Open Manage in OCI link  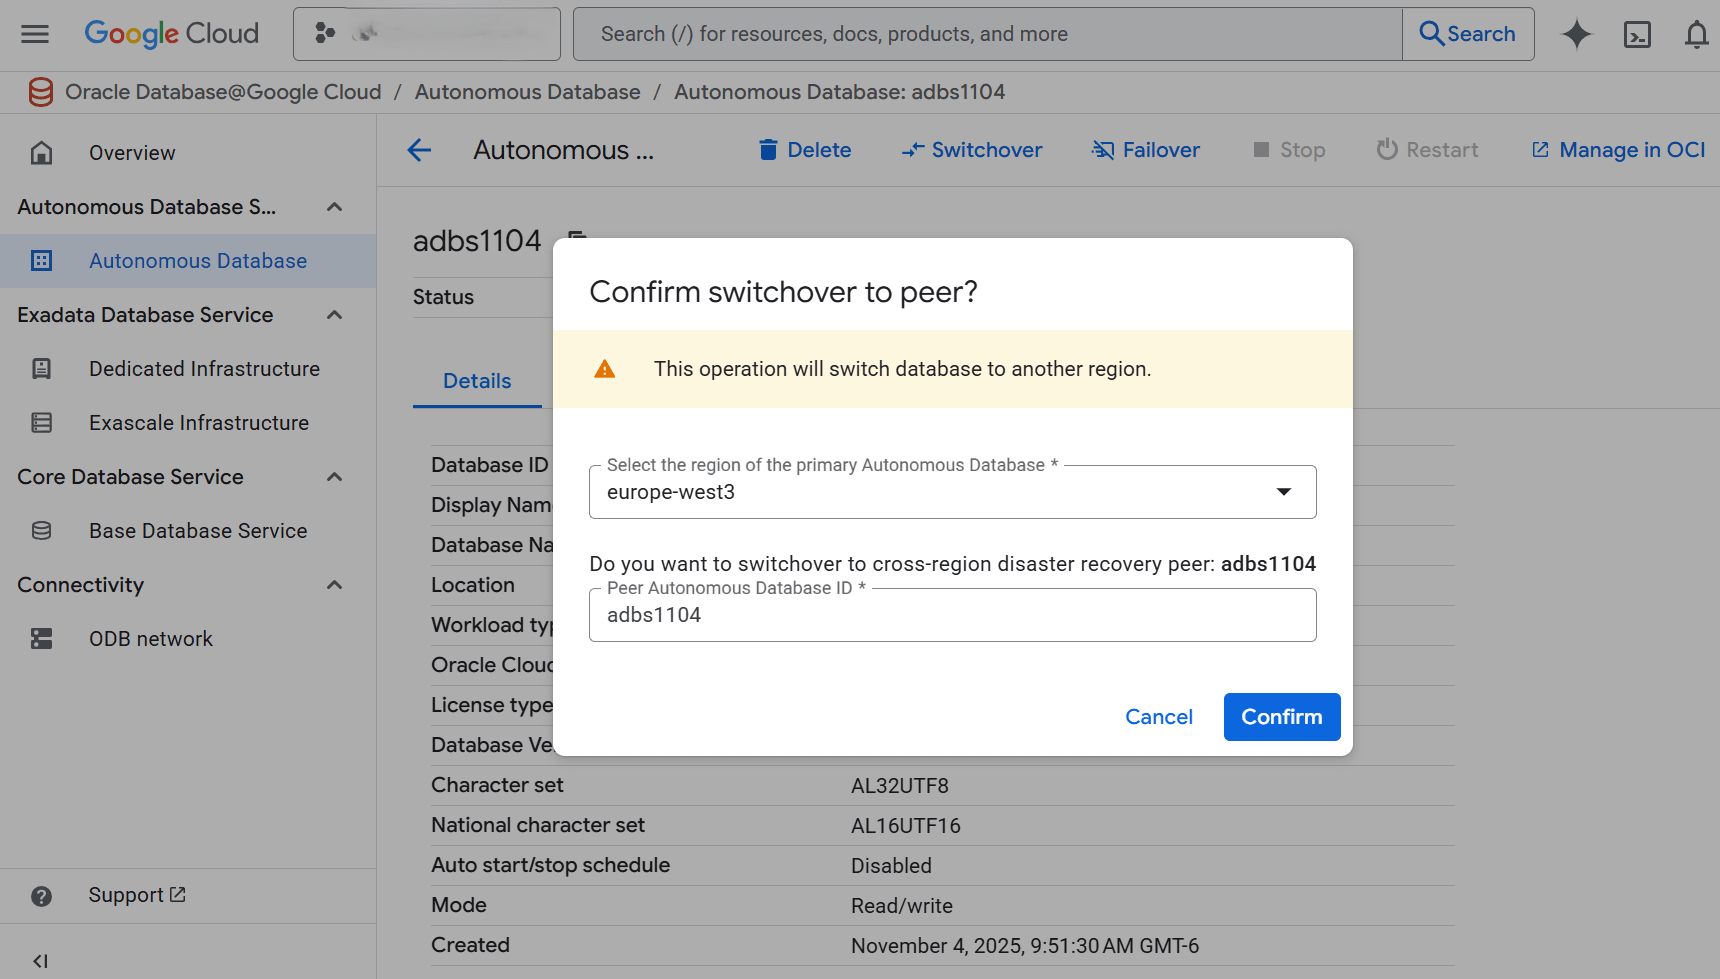1618,149
